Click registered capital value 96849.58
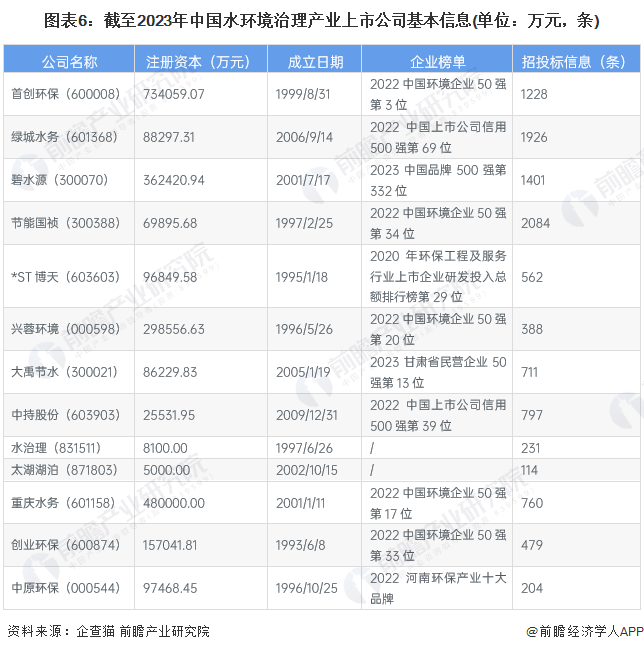Screen dimensions: 644x652 tap(170, 277)
